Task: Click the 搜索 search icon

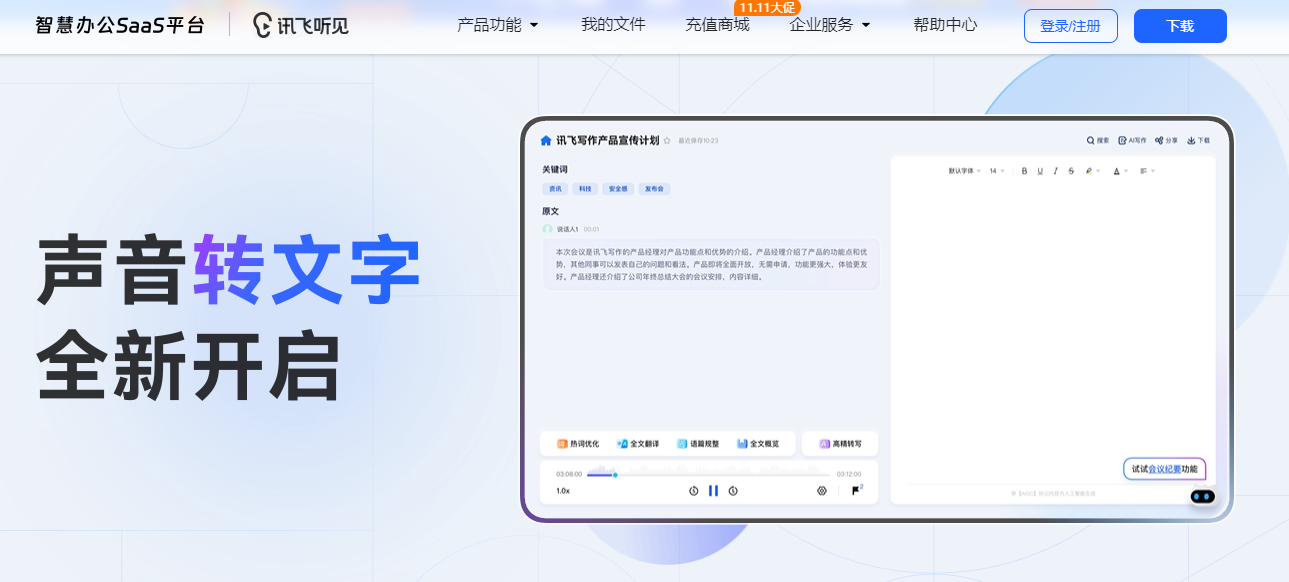Action: (x=1091, y=141)
